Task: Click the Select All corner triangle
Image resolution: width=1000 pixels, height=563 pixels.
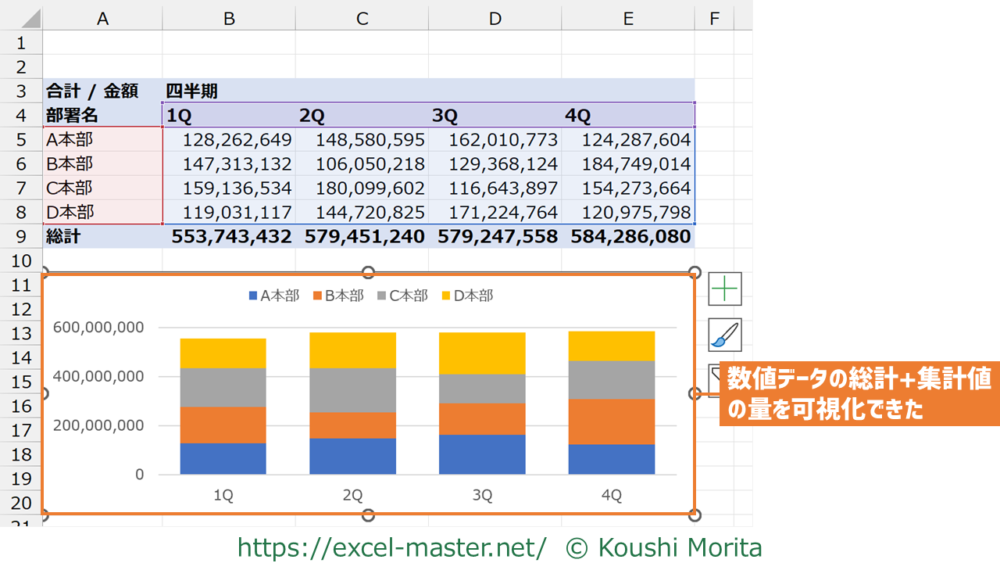Action: (x=21, y=19)
